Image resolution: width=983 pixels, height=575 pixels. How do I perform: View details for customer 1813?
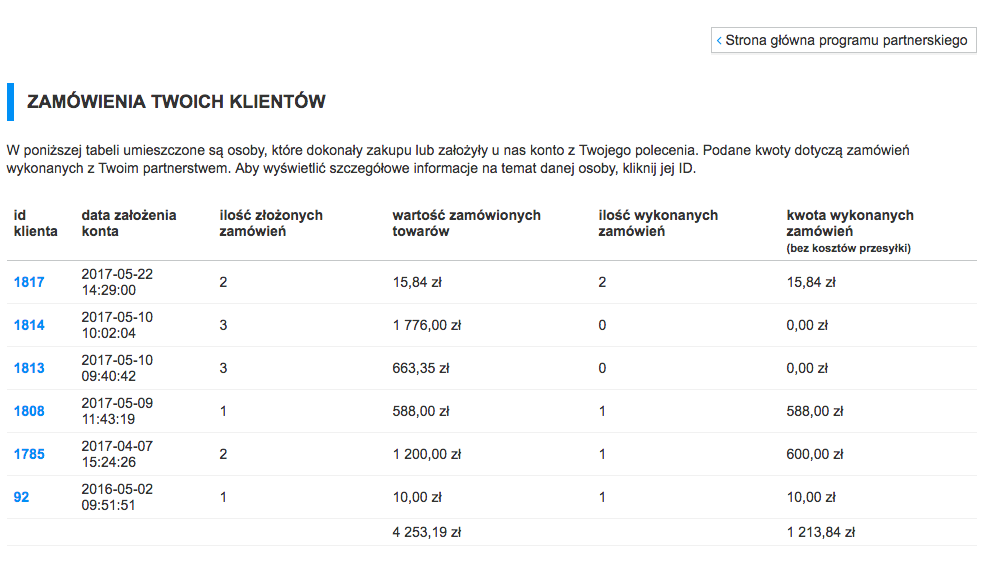pyautogui.click(x=29, y=368)
